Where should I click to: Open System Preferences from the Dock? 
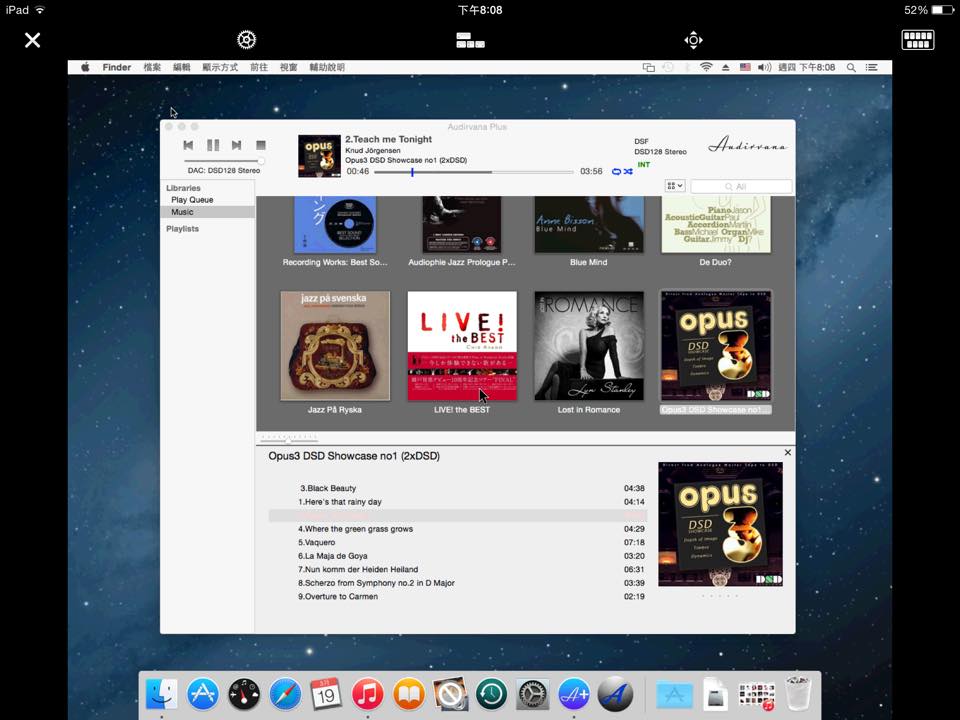(x=533, y=694)
